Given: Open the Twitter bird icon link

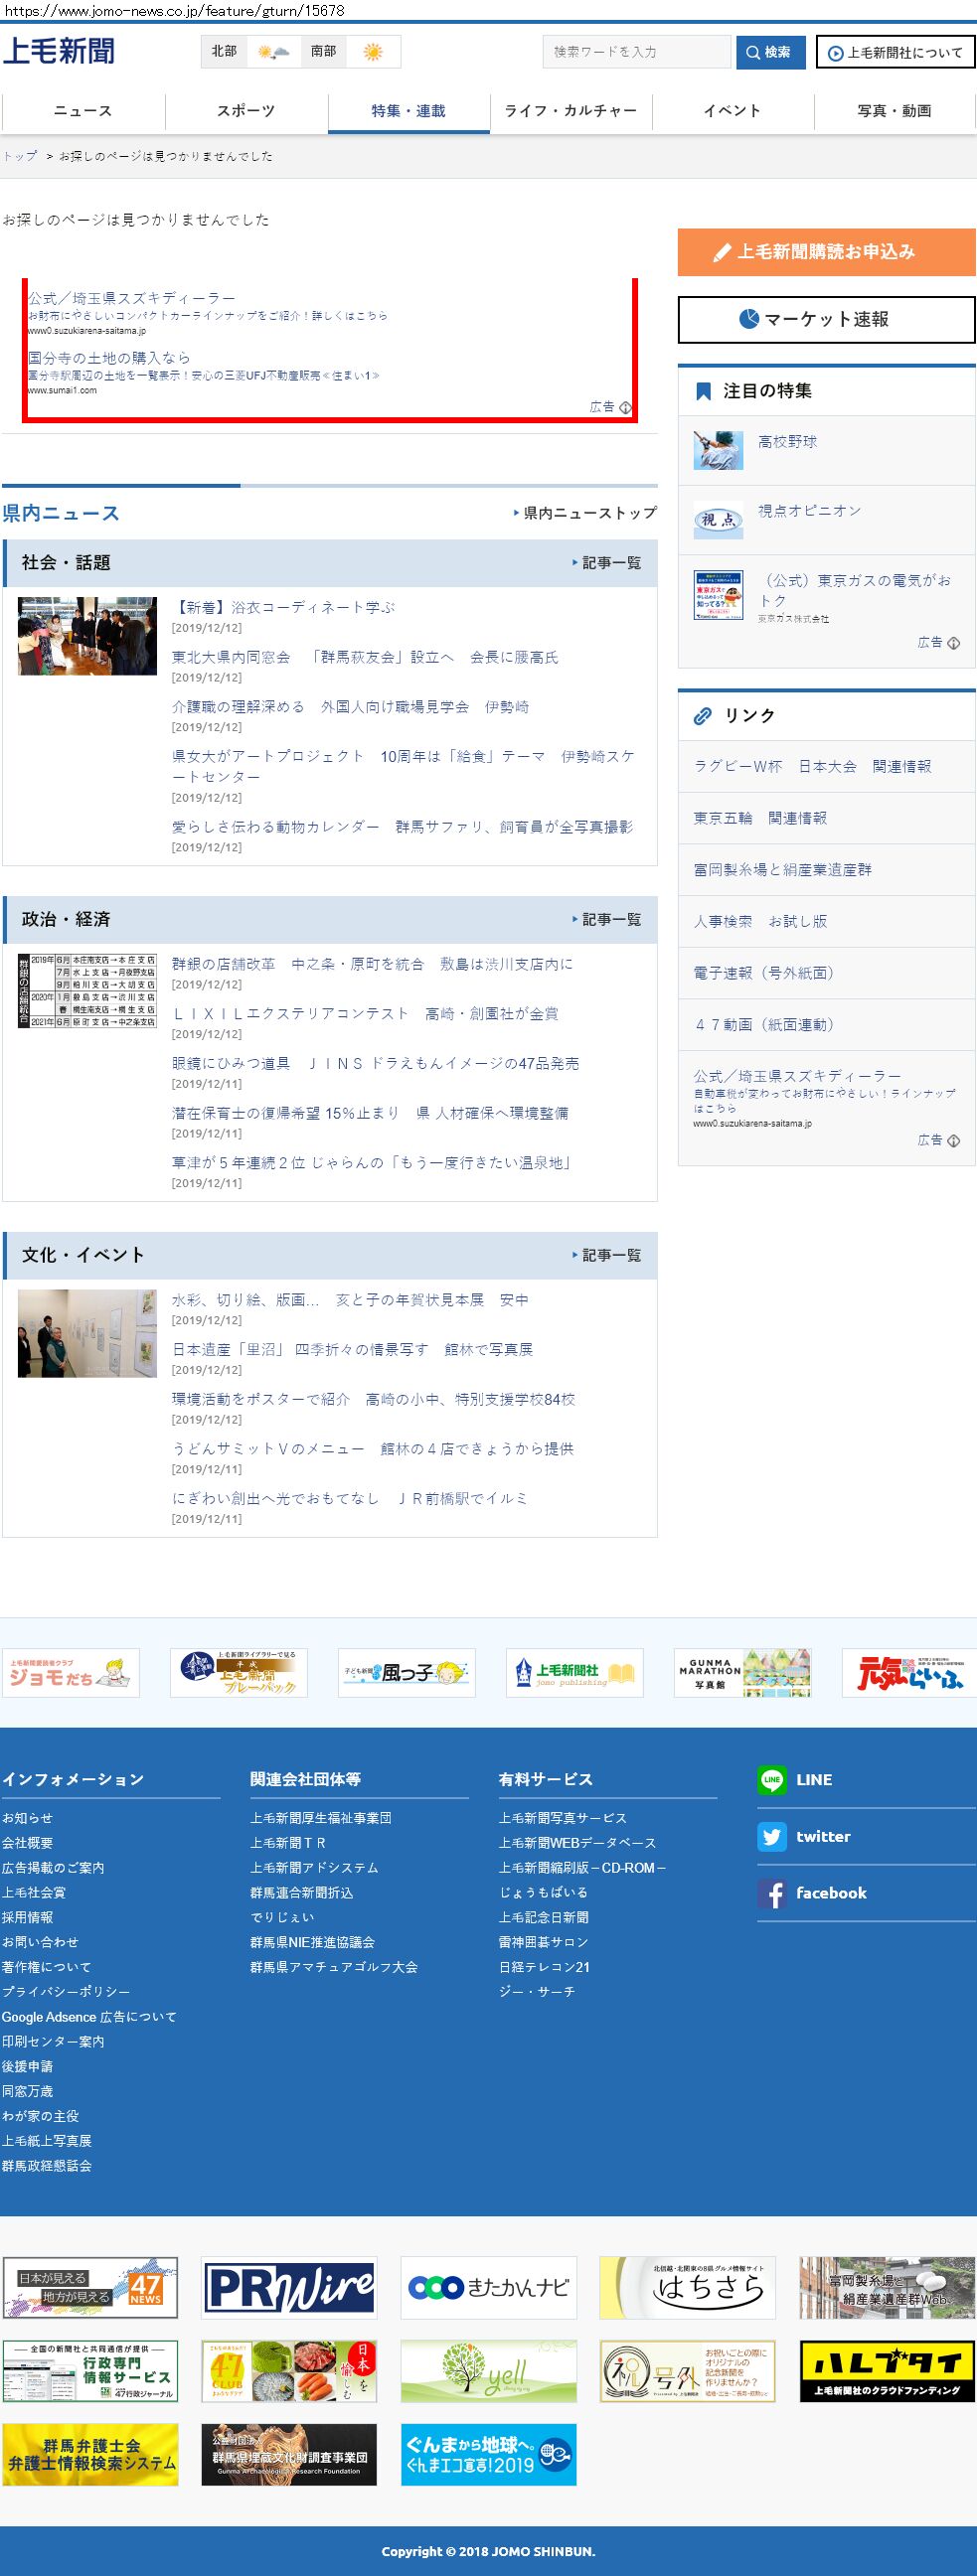Looking at the screenshot, I should pyautogui.click(x=771, y=1836).
